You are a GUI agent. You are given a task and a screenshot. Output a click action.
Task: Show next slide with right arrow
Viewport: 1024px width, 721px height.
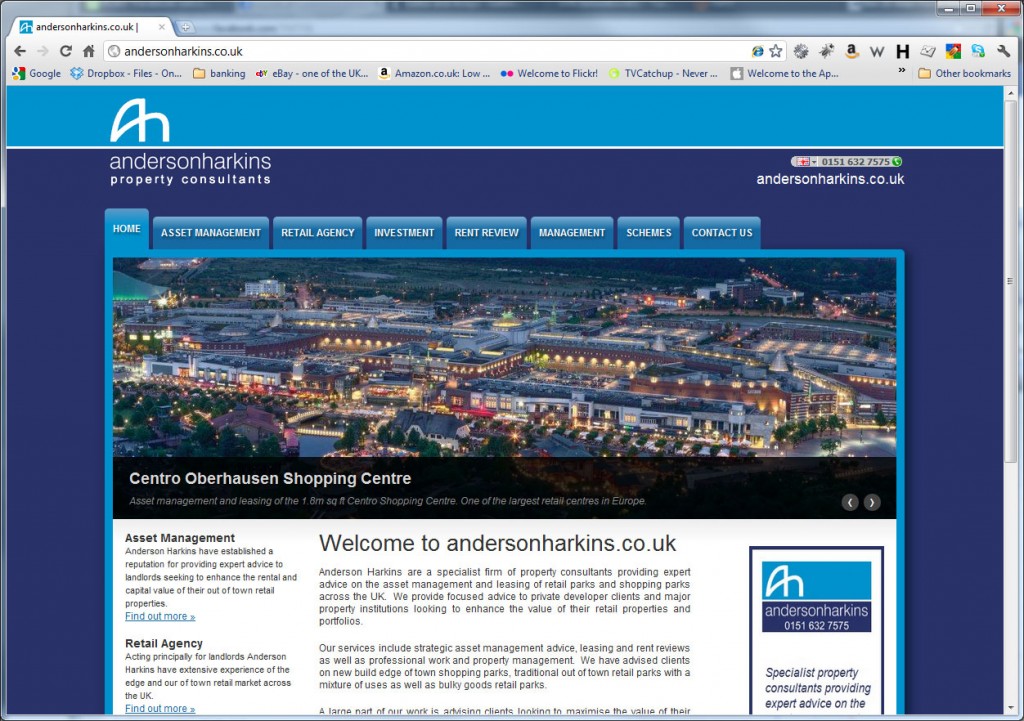pos(872,502)
